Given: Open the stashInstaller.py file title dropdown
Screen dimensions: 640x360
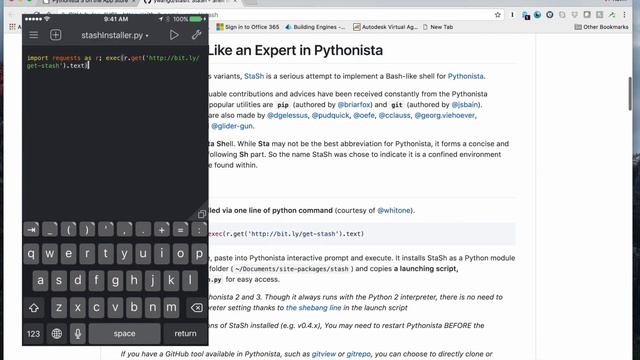Looking at the screenshot, I should [x=115, y=36].
